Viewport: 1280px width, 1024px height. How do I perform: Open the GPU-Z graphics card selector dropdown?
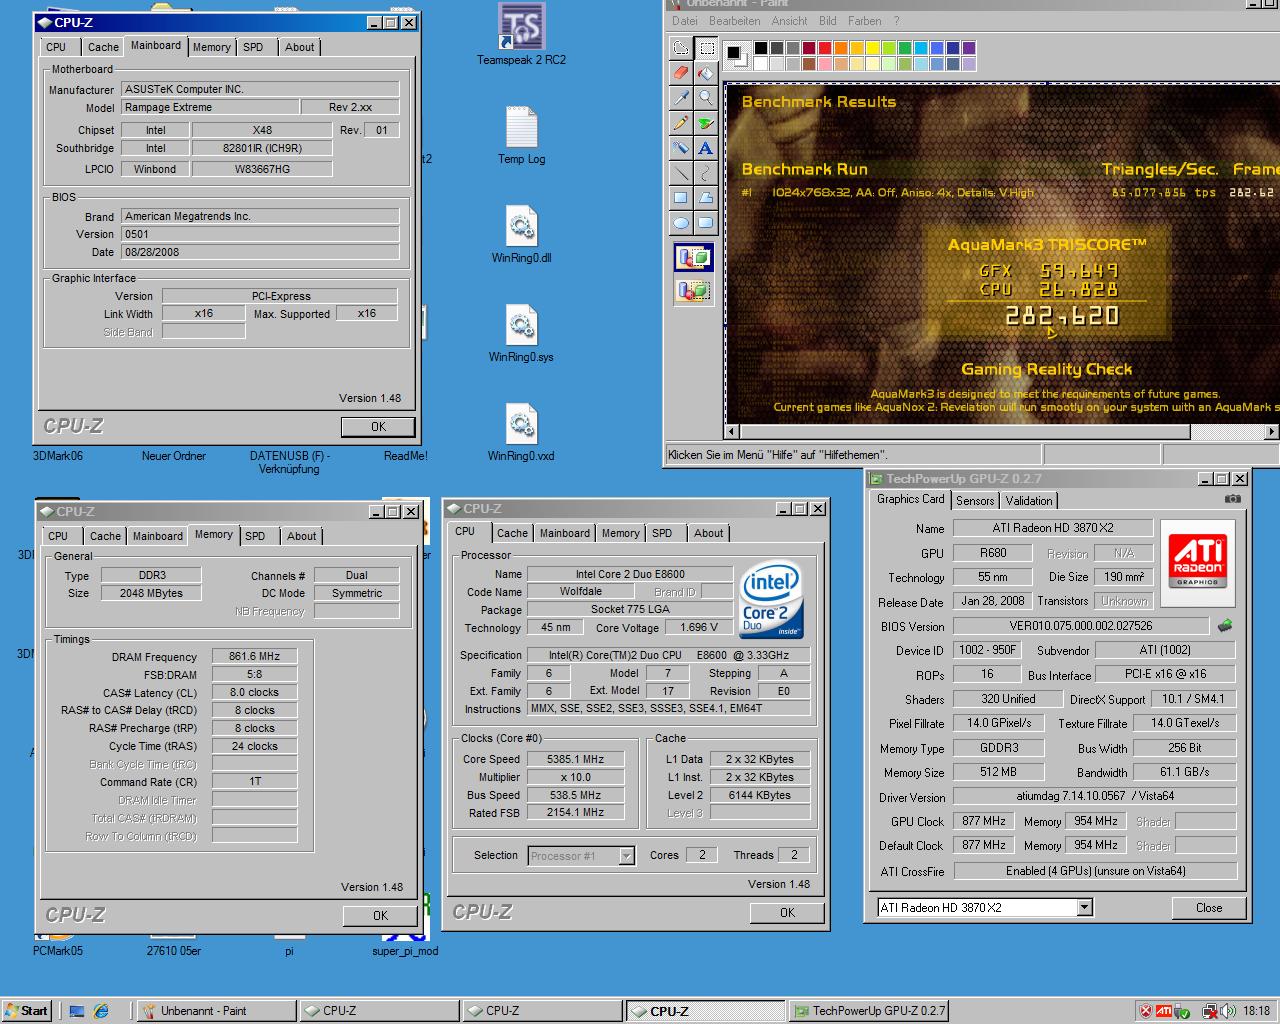point(1084,908)
